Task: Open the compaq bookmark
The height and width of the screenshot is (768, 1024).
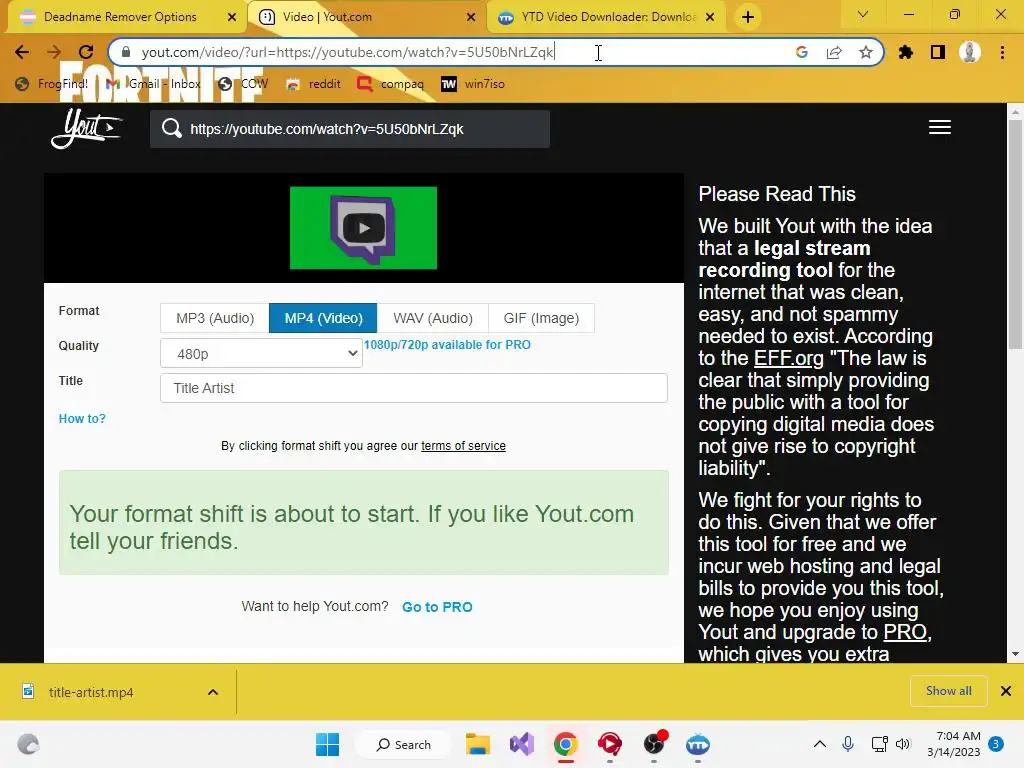Action: pyautogui.click(x=391, y=84)
